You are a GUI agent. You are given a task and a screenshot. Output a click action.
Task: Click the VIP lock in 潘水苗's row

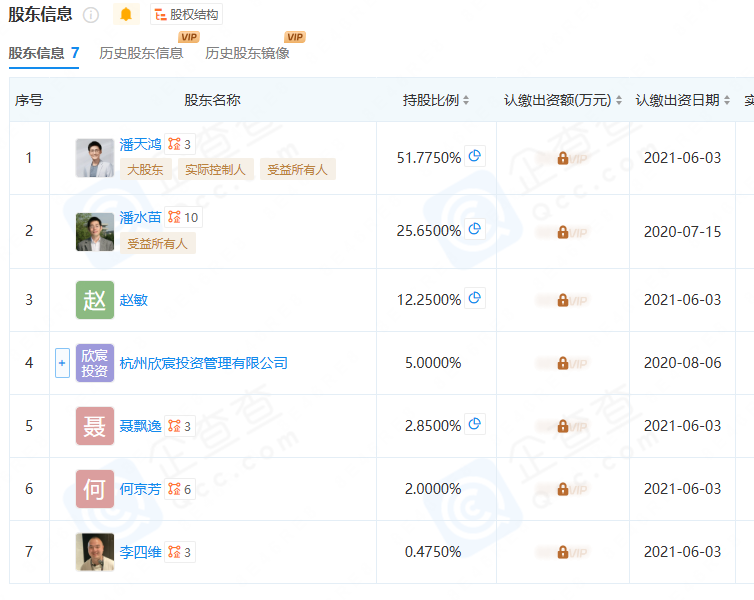tap(563, 232)
